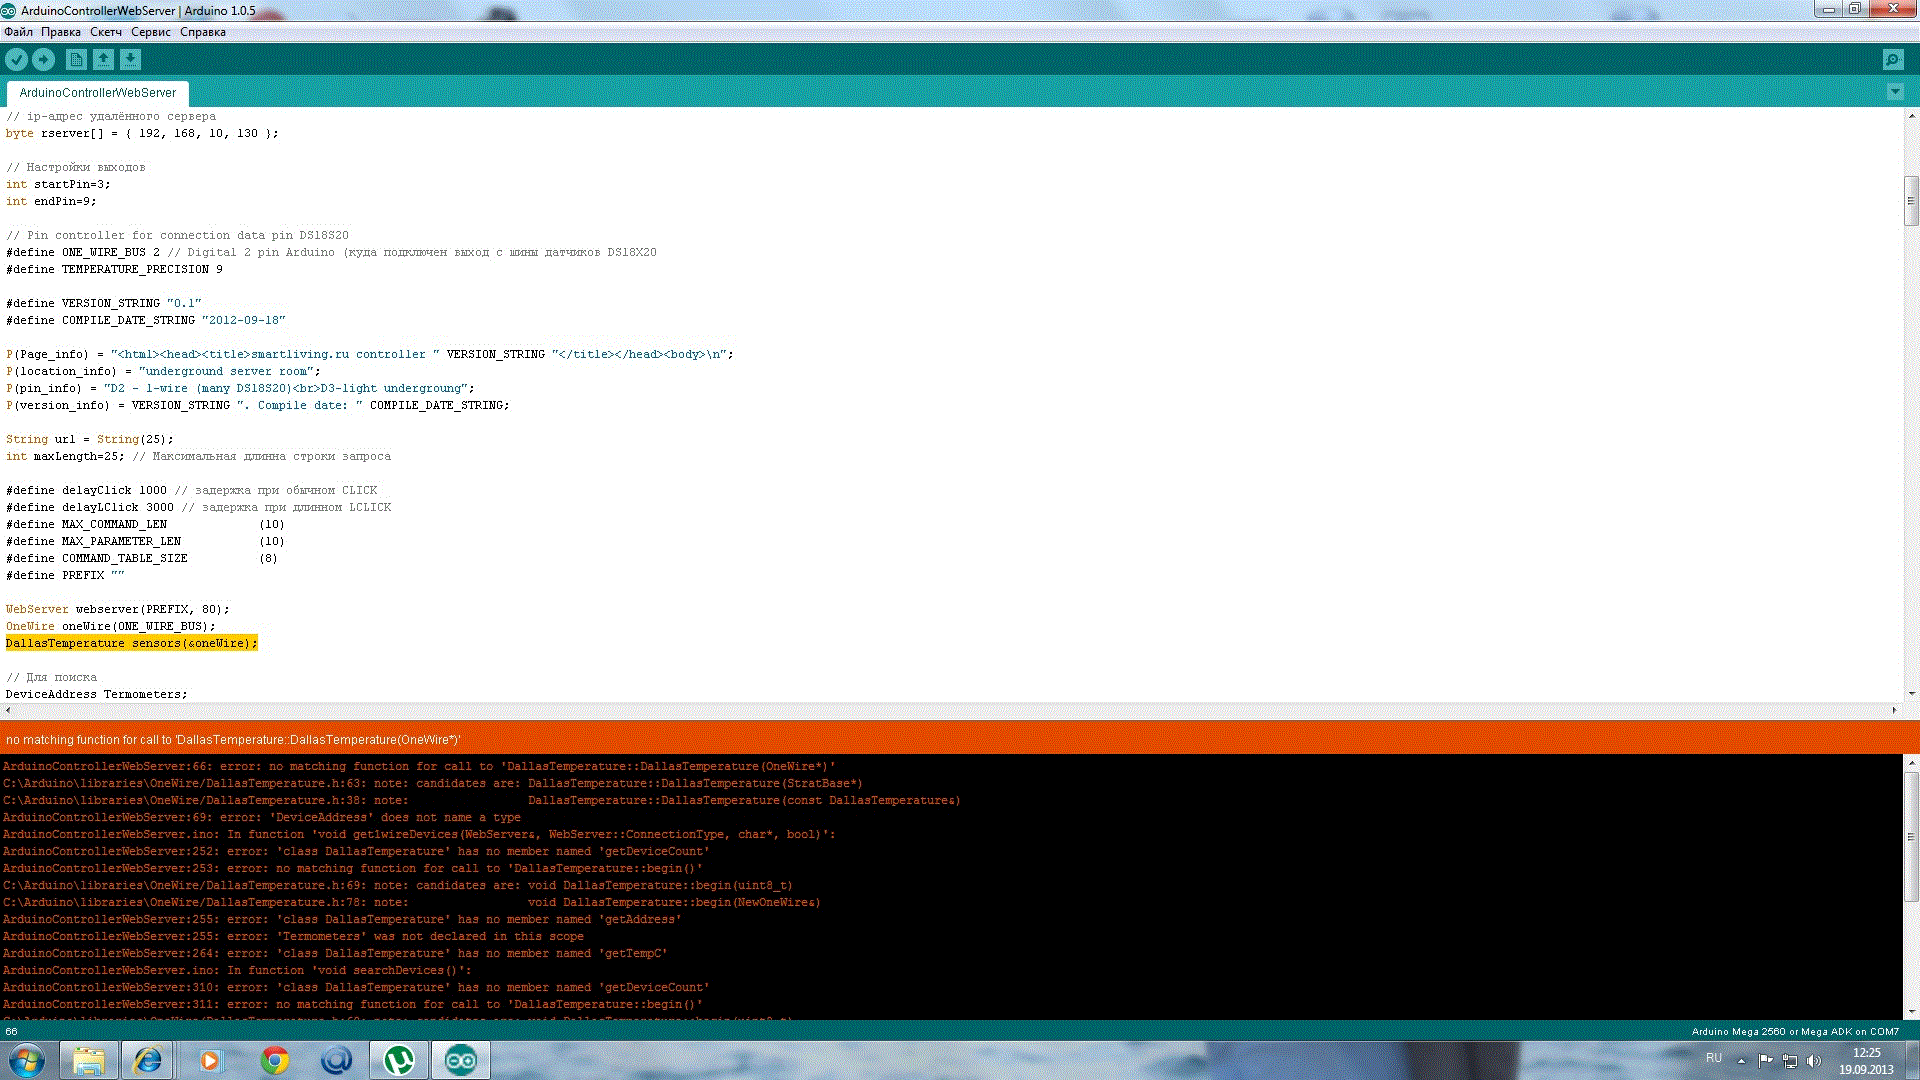This screenshot has width=1920, height=1080.
Task: Create a new sketch with New icon
Action: 76,60
